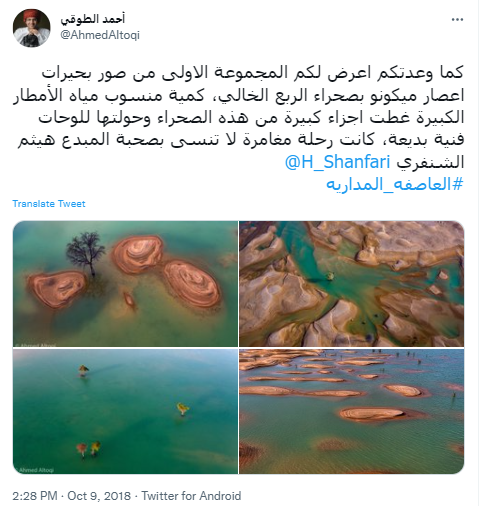The height and width of the screenshot is (506, 483).
Task: Open the three-dot more options menu
Action: tap(457, 20)
